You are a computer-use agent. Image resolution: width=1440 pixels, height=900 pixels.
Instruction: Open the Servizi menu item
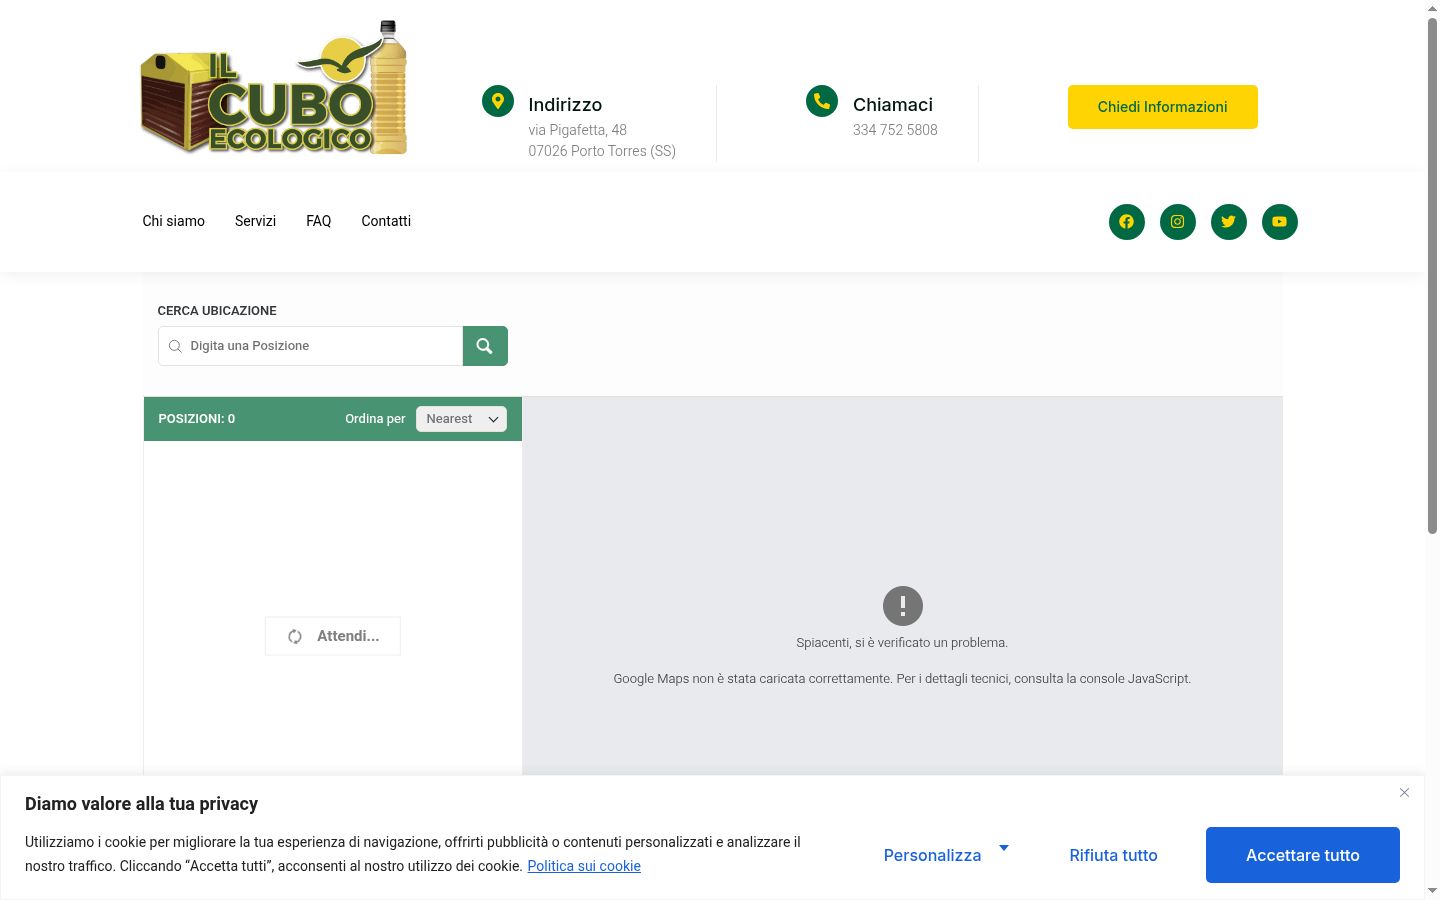point(255,221)
